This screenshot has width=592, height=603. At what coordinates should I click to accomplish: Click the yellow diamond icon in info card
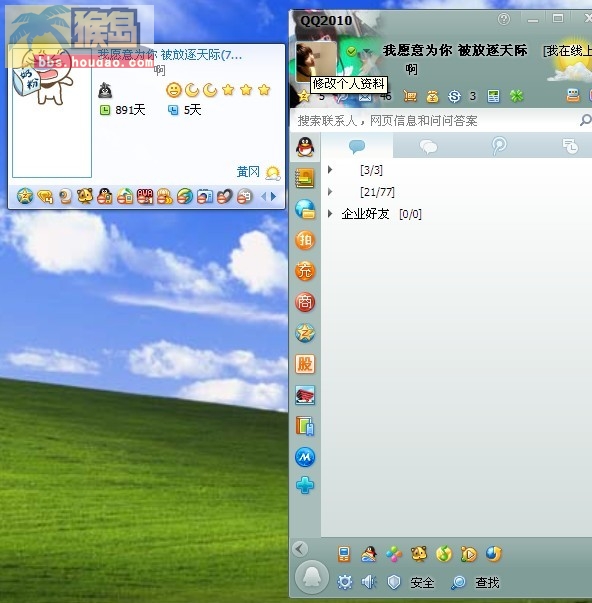coord(45,197)
